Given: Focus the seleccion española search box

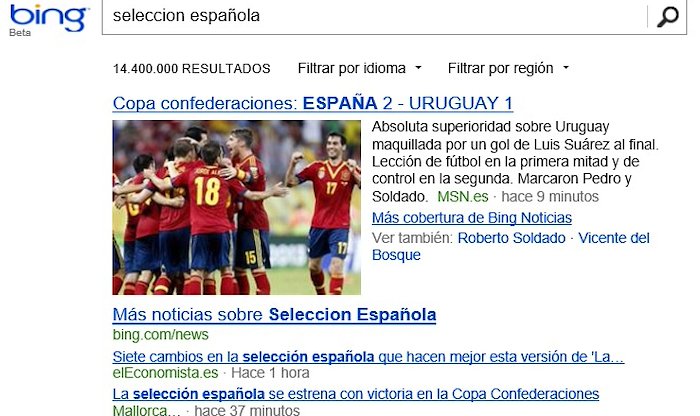Looking at the screenshot, I should pyautogui.click(x=374, y=16).
